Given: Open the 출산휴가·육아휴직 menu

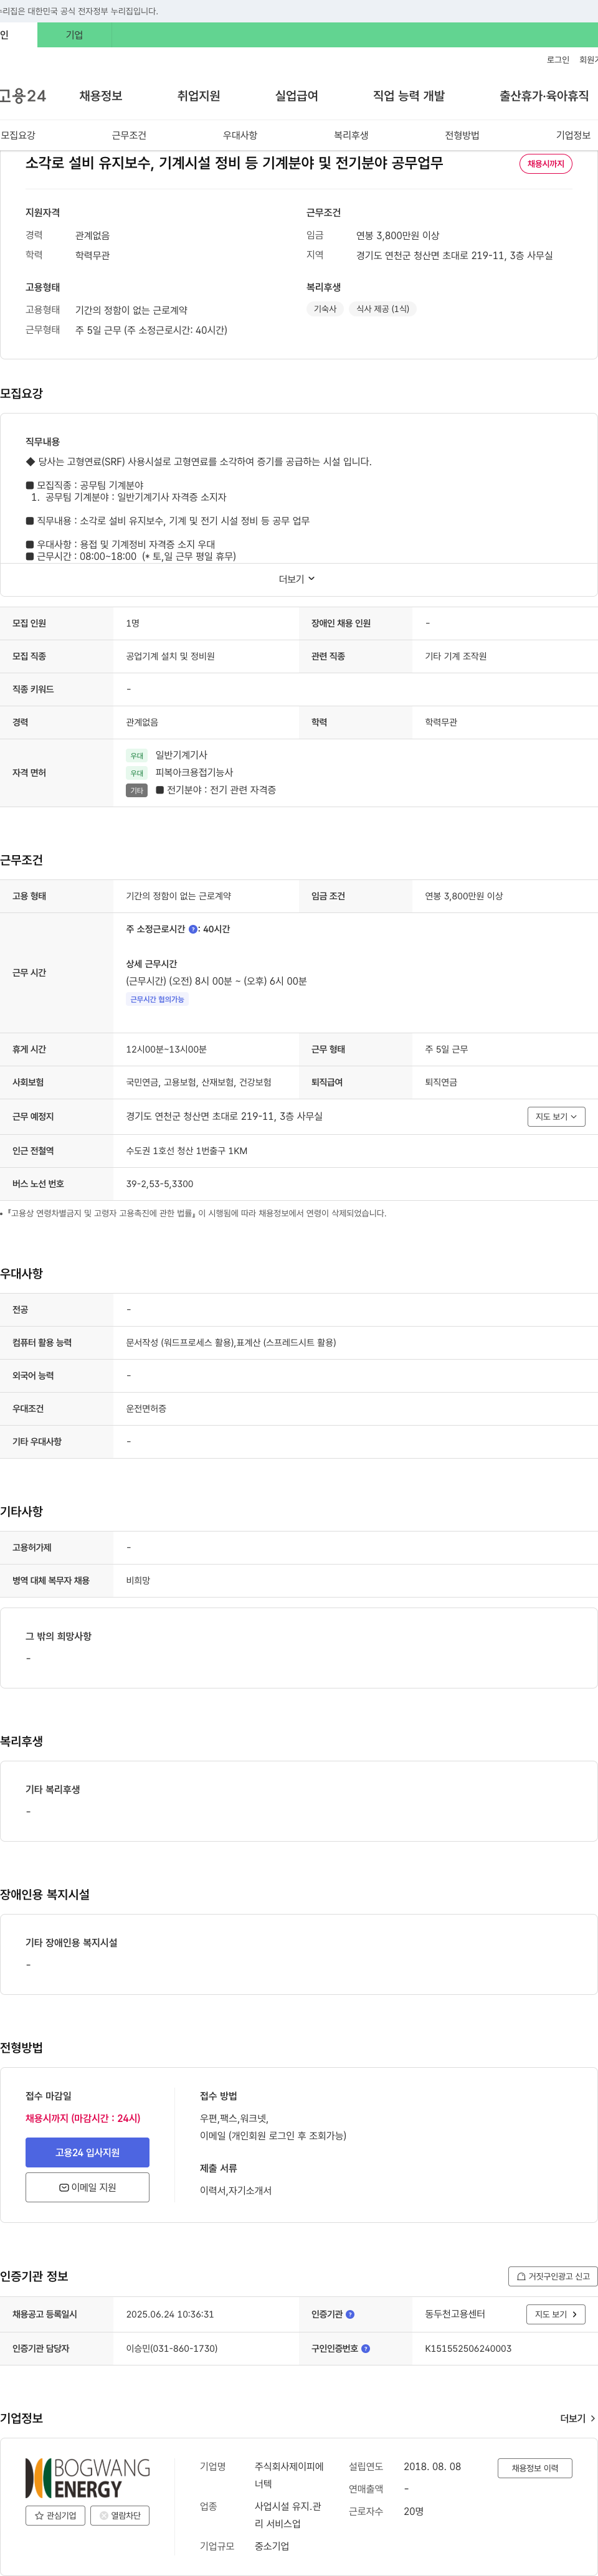Looking at the screenshot, I should point(544,96).
